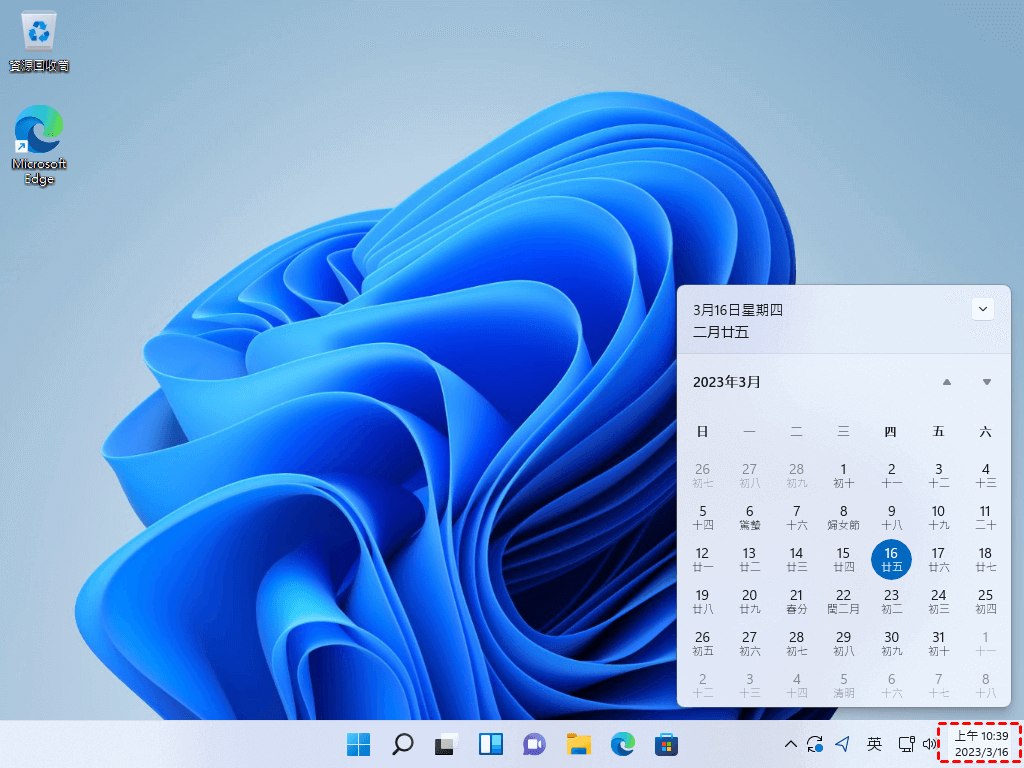The height and width of the screenshot is (768, 1024).
Task: Open the Recycle Bin desktop icon
Action: [39, 40]
